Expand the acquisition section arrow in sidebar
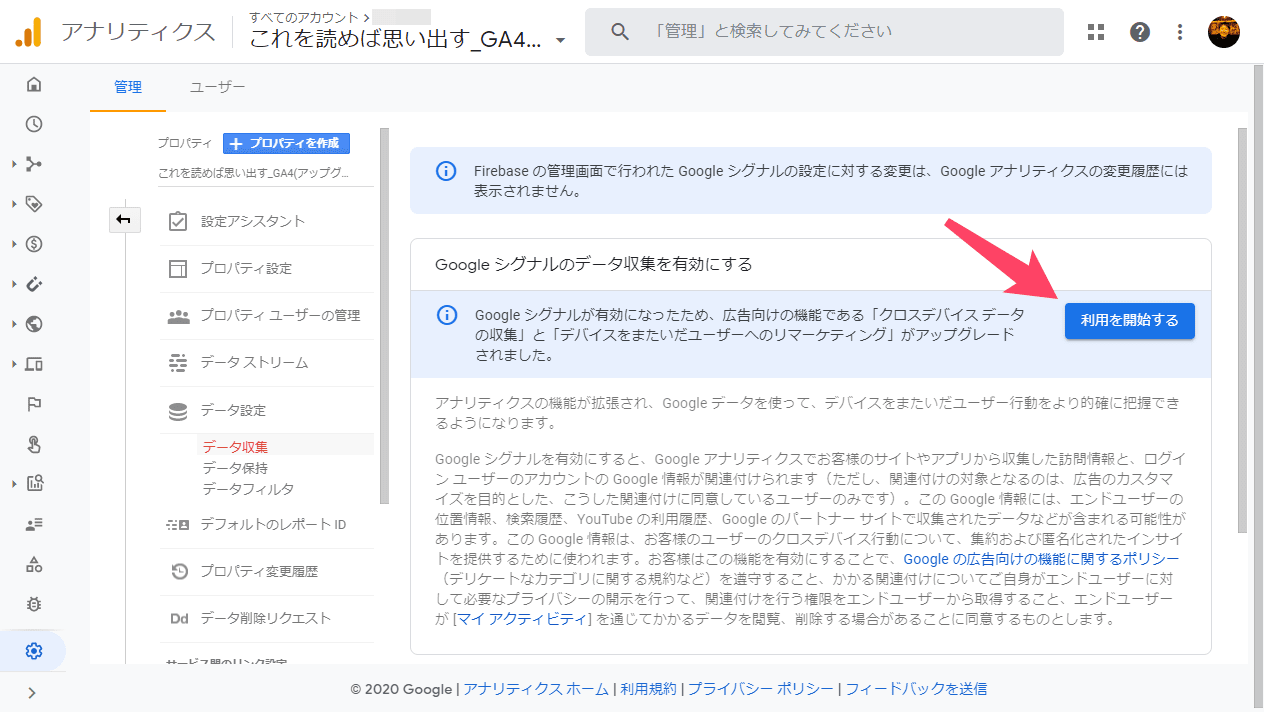Viewport: 1264px width, 712px height. click(14, 164)
